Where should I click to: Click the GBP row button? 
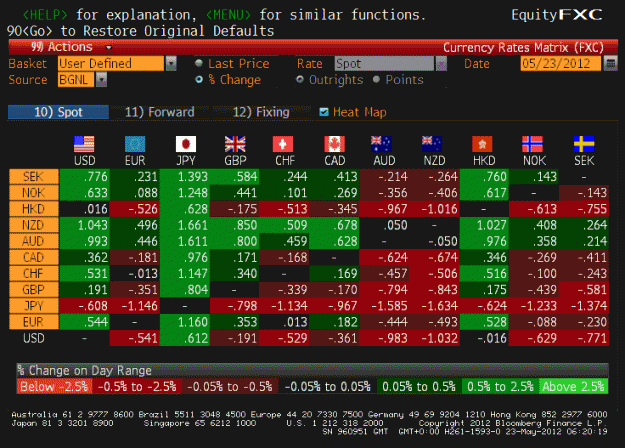(x=33, y=290)
